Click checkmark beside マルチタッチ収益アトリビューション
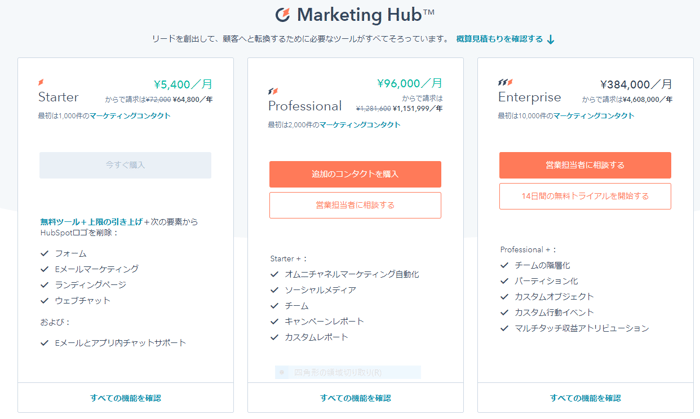The width and height of the screenshot is (700, 419). 504,328
